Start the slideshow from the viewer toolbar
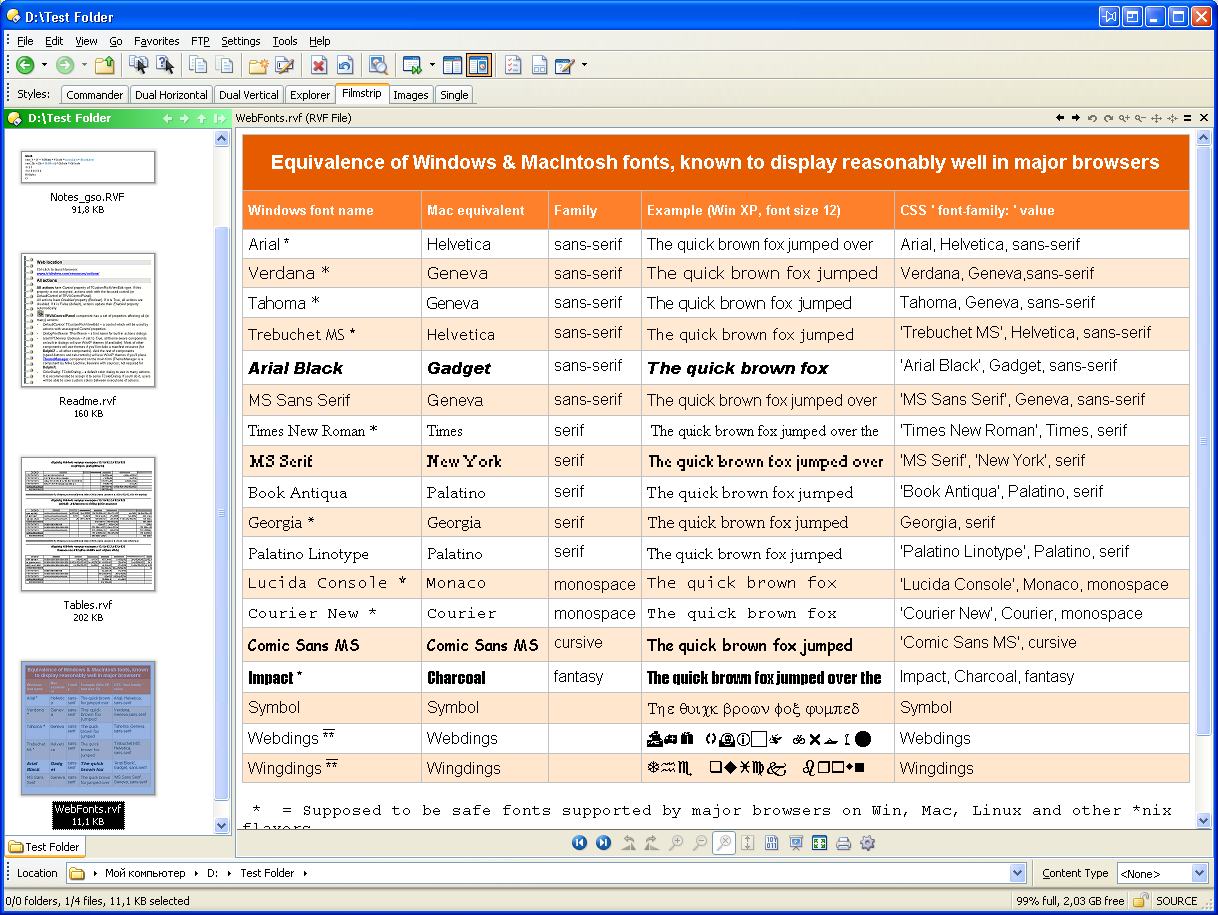 pos(796,843)
